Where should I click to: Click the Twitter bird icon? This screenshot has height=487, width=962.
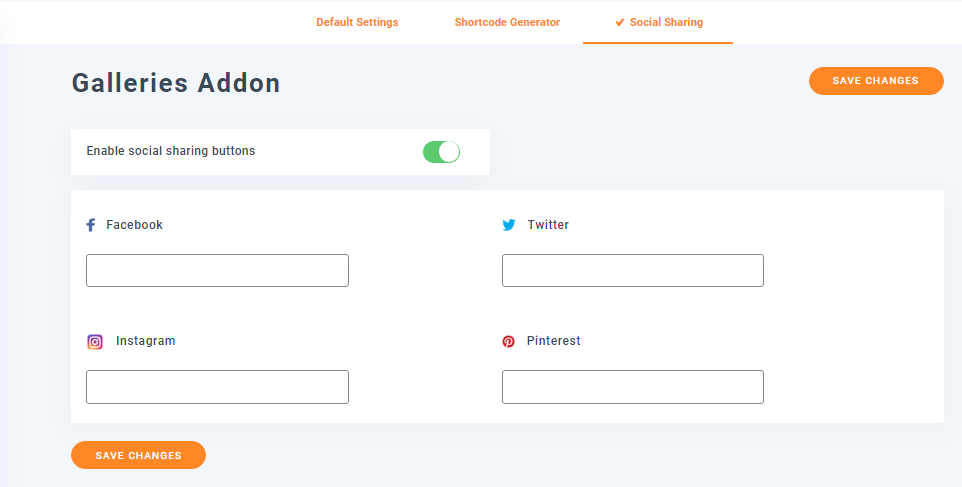coord(509,225)
